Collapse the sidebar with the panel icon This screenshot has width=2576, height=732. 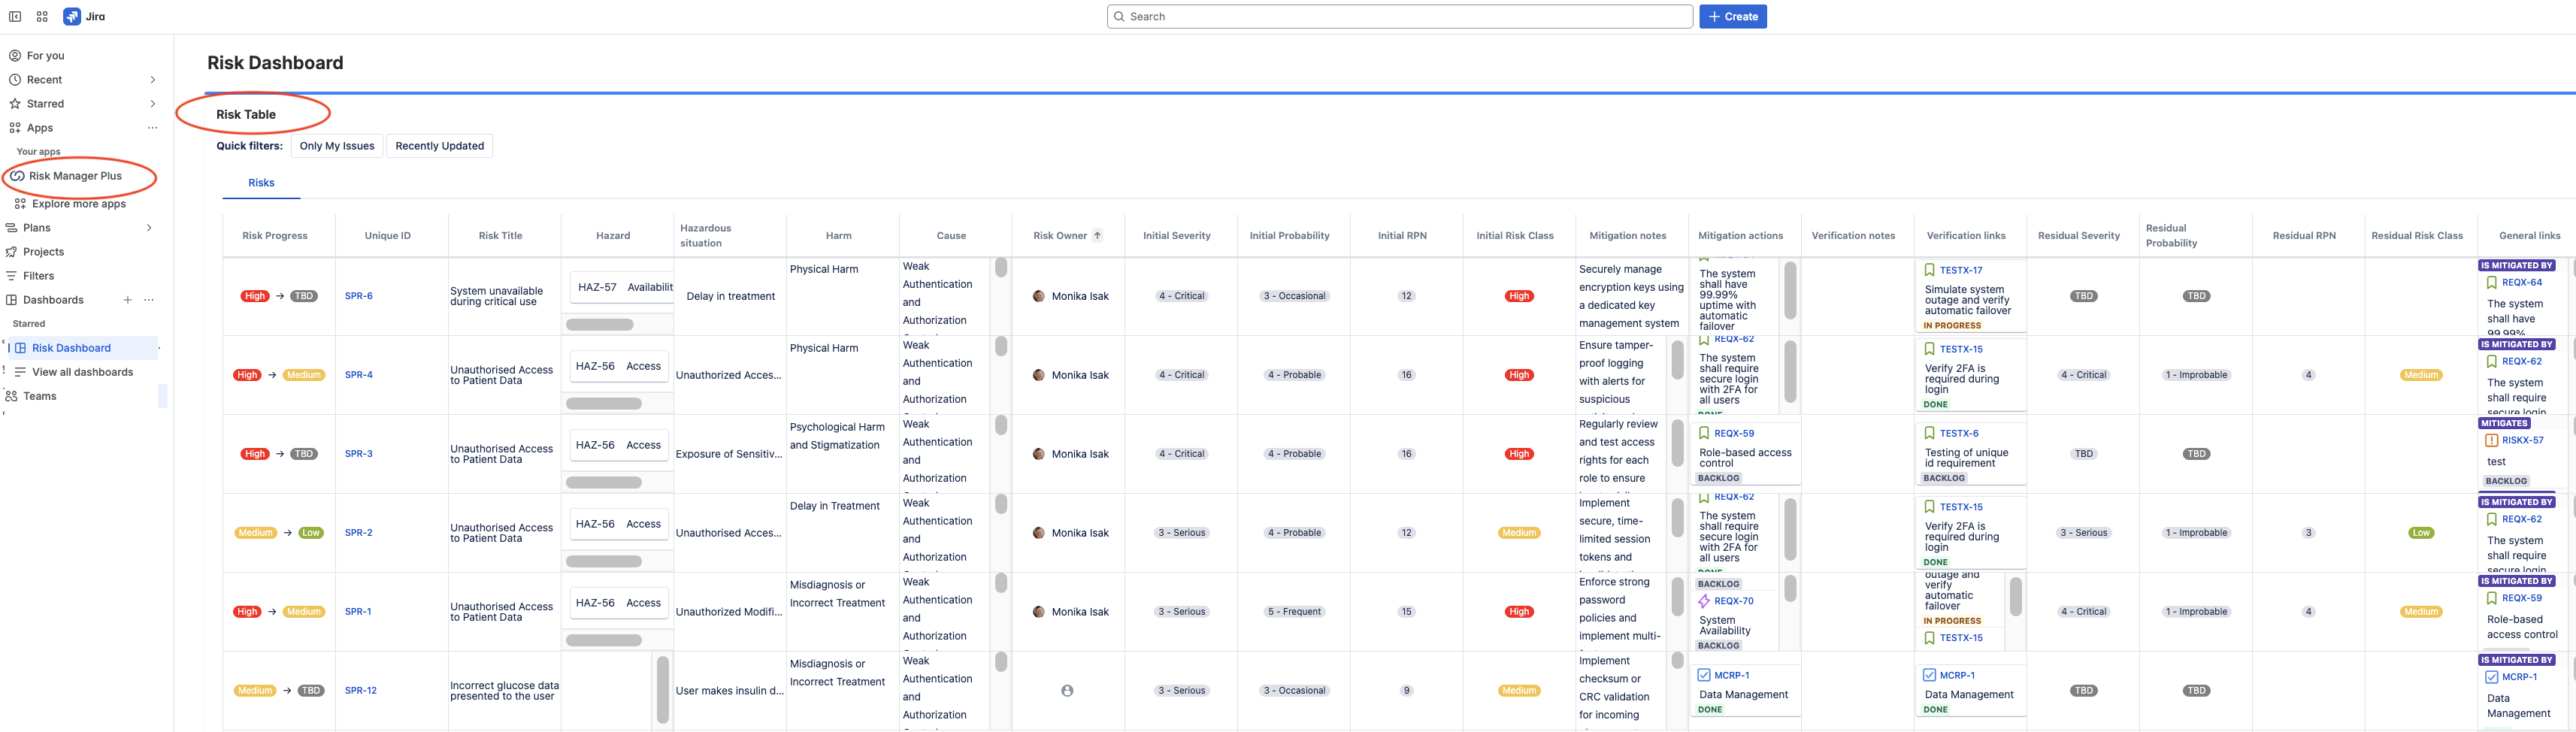[15, 16]
